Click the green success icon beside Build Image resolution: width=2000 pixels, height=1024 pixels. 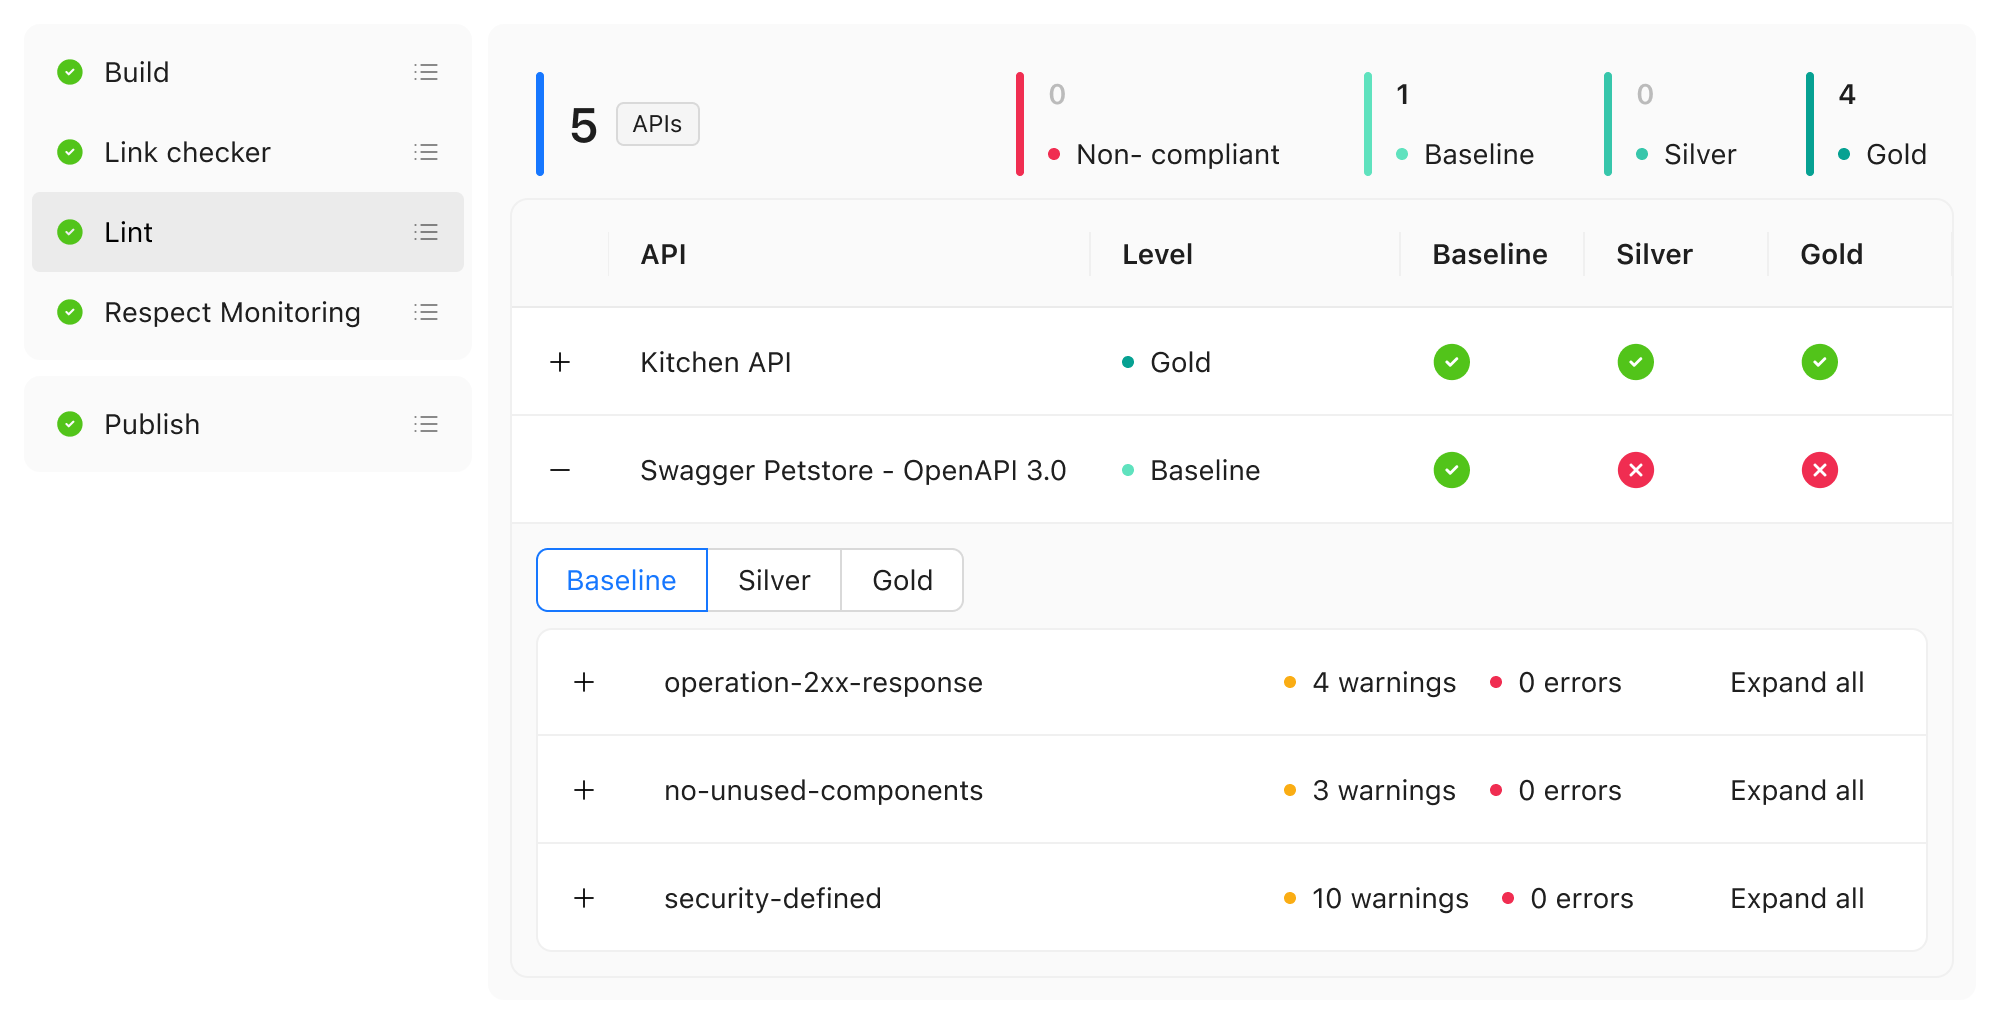[70, 72]
